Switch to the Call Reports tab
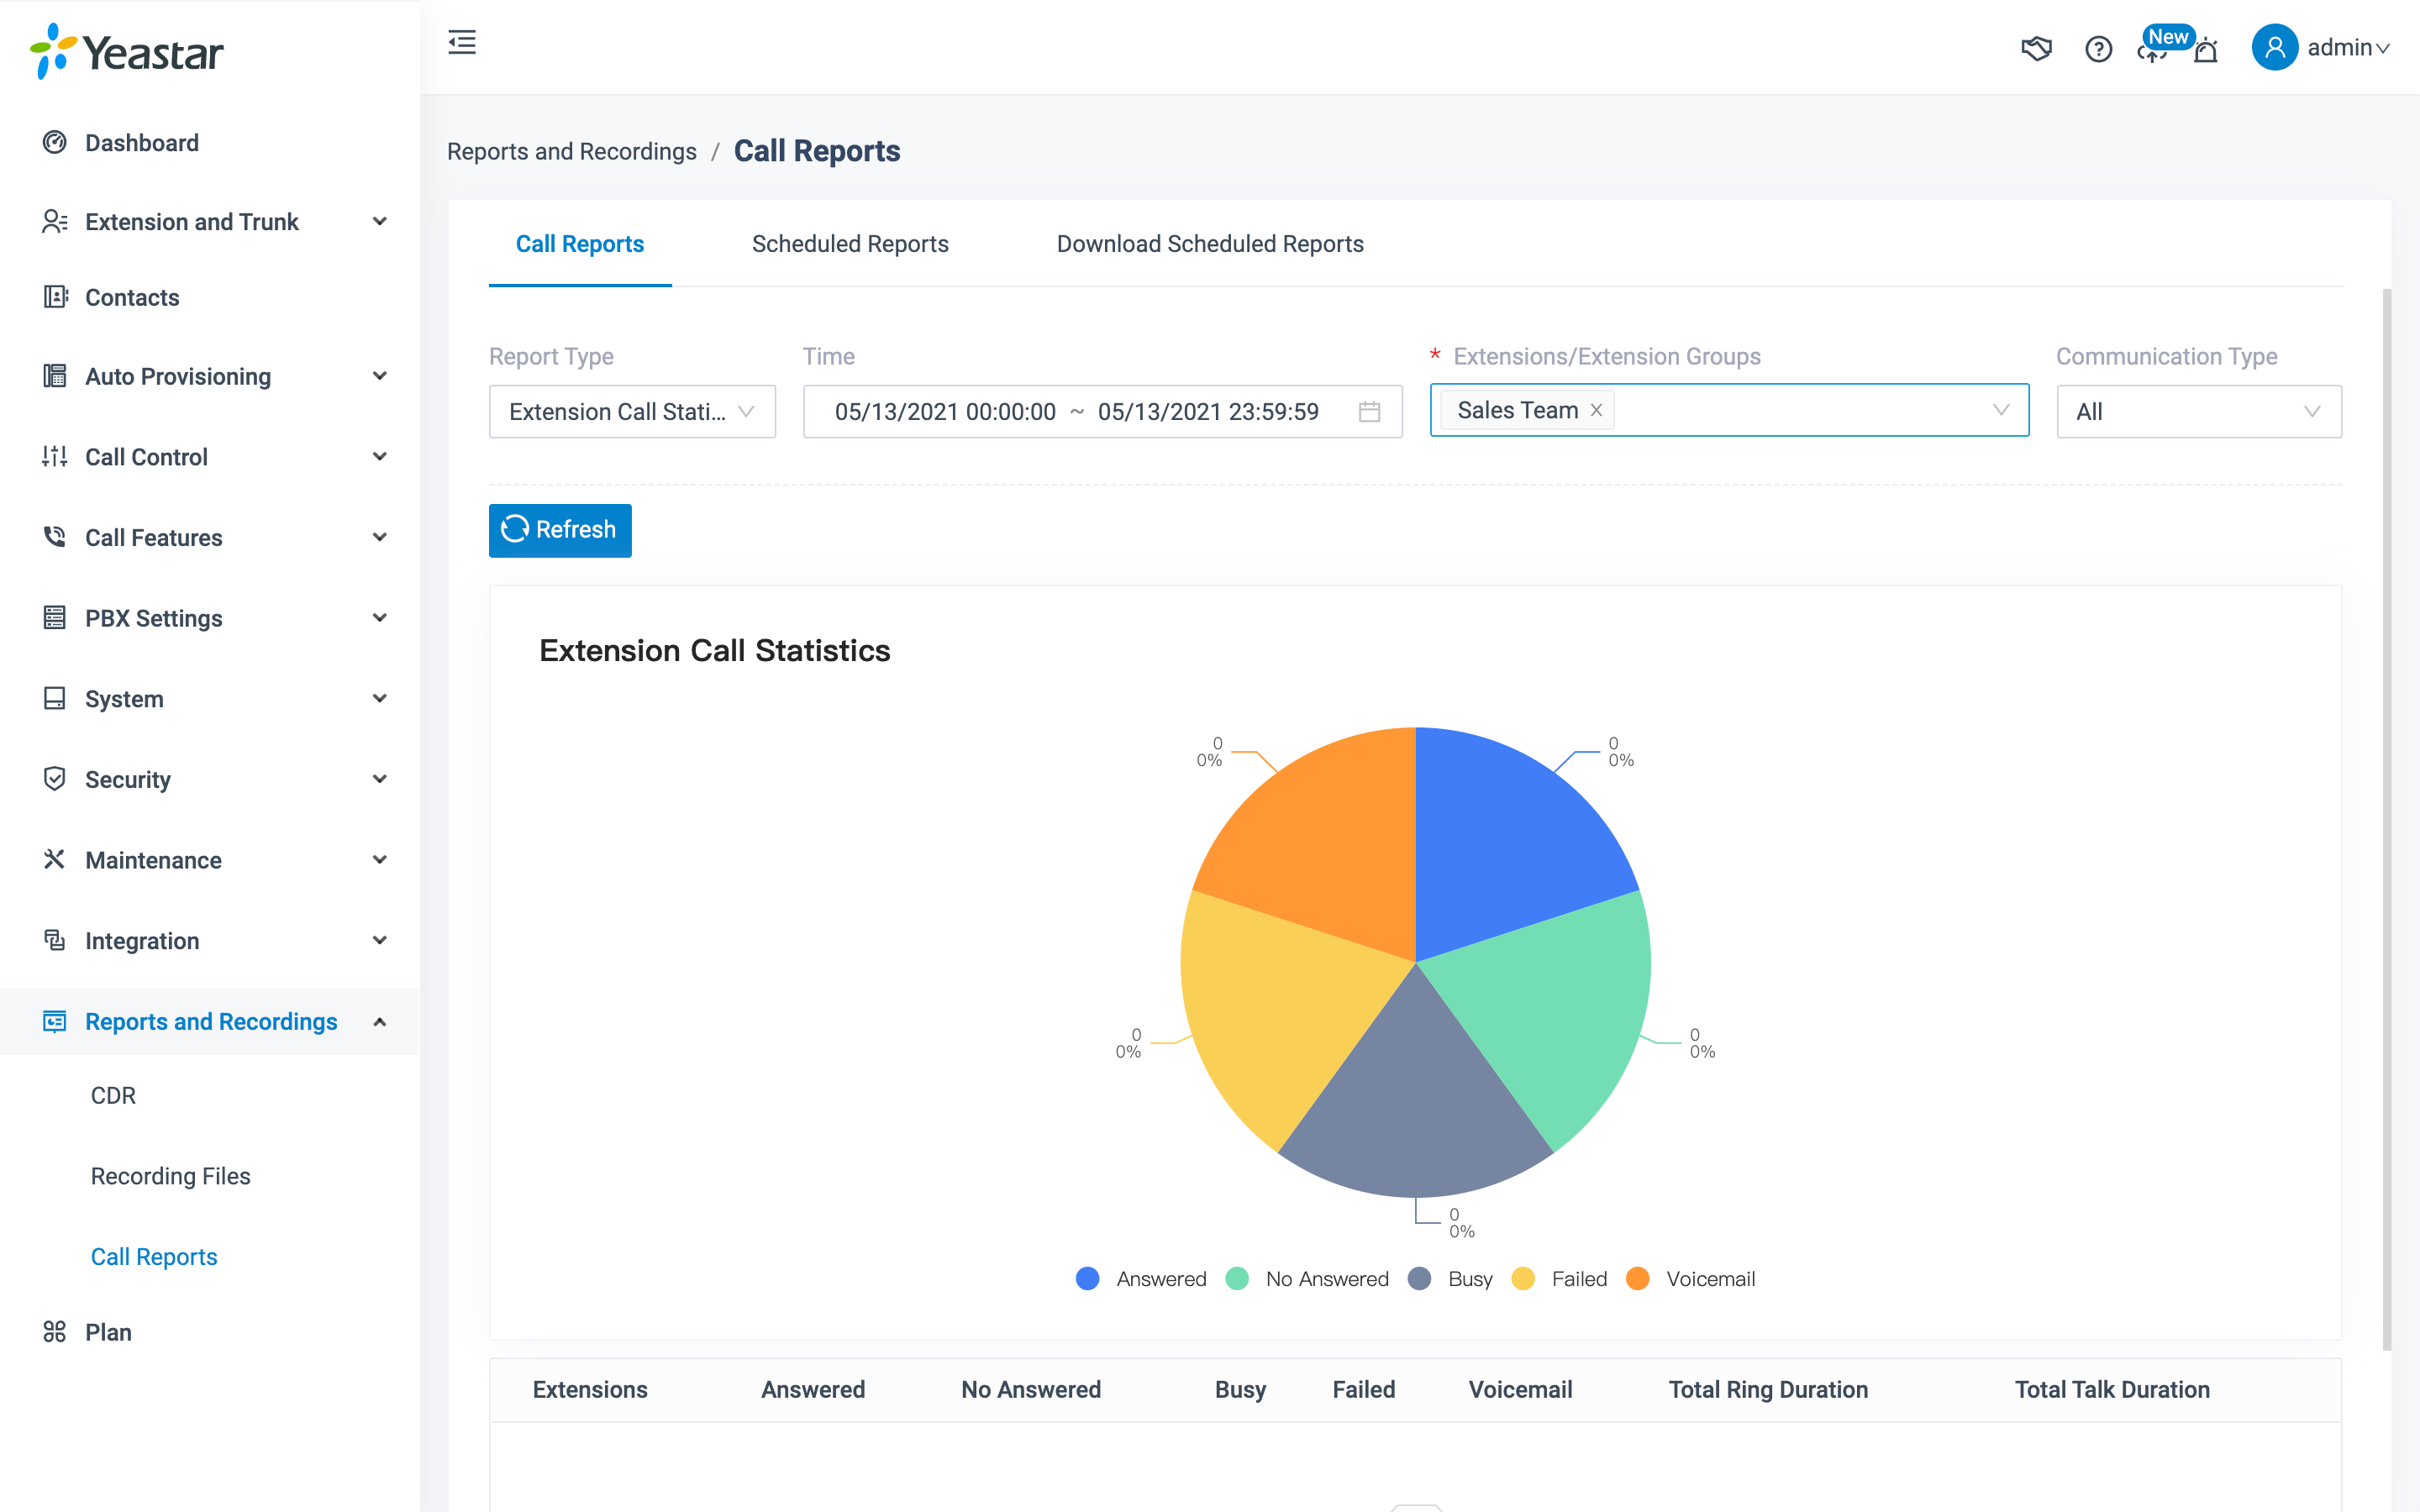The image size is (2420, 1512). [580, 243]
